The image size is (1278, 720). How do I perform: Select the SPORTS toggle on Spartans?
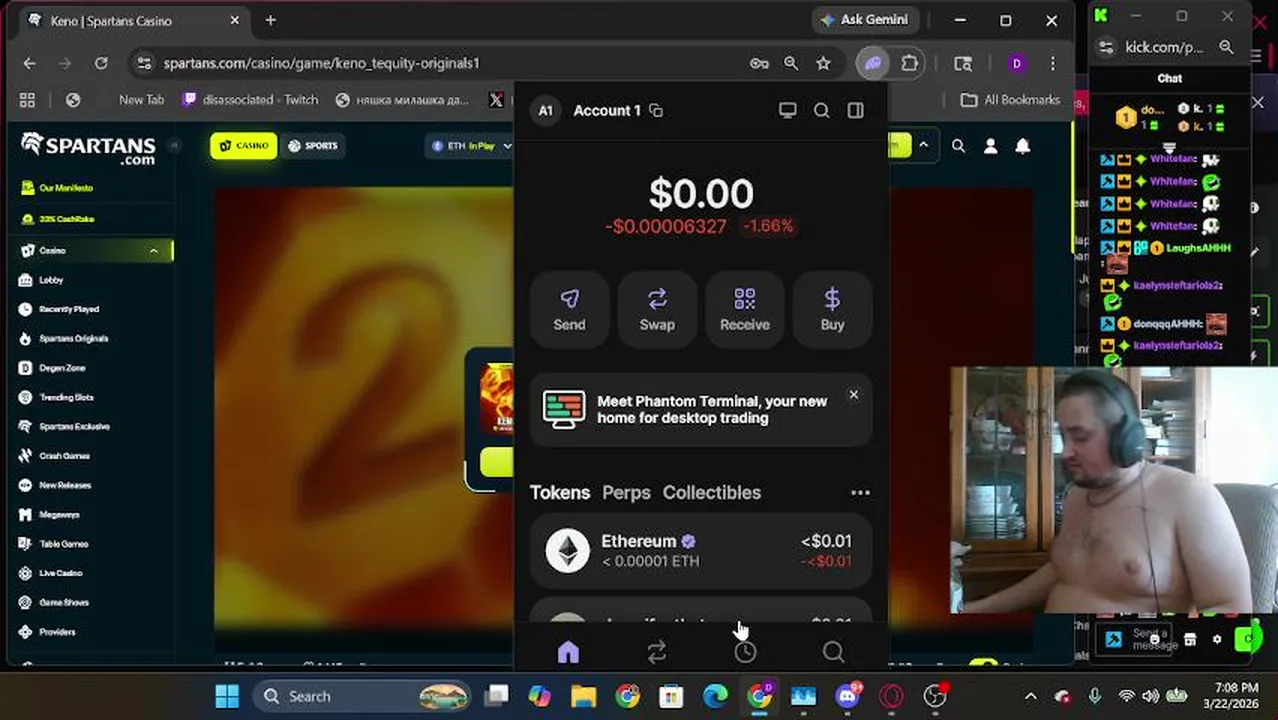coord(312,146)
